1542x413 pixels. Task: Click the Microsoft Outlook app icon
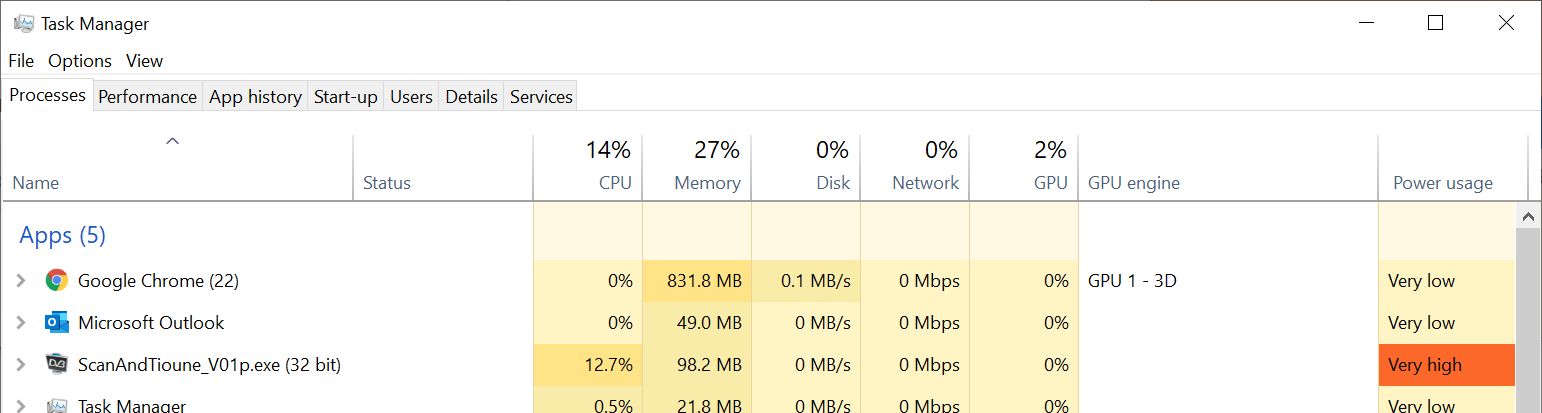(x=56, y=323)
